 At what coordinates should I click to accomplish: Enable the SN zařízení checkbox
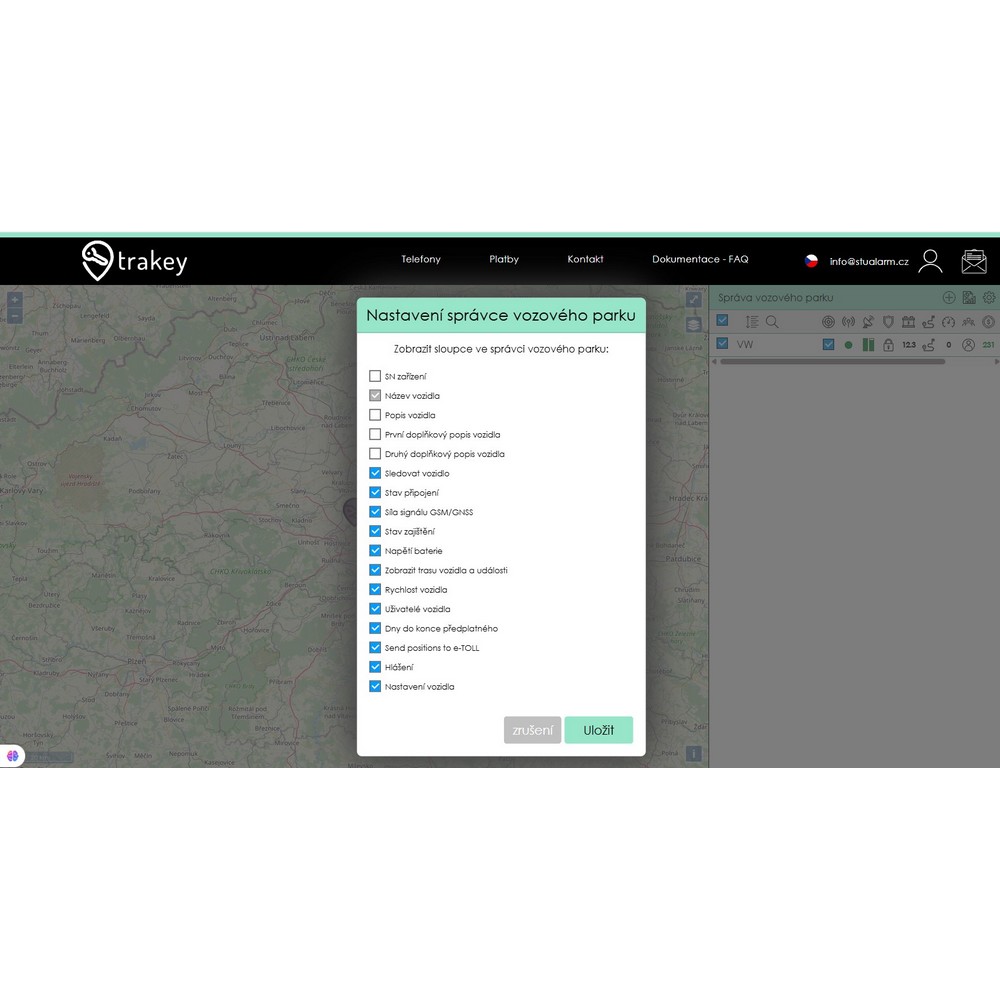375,376
